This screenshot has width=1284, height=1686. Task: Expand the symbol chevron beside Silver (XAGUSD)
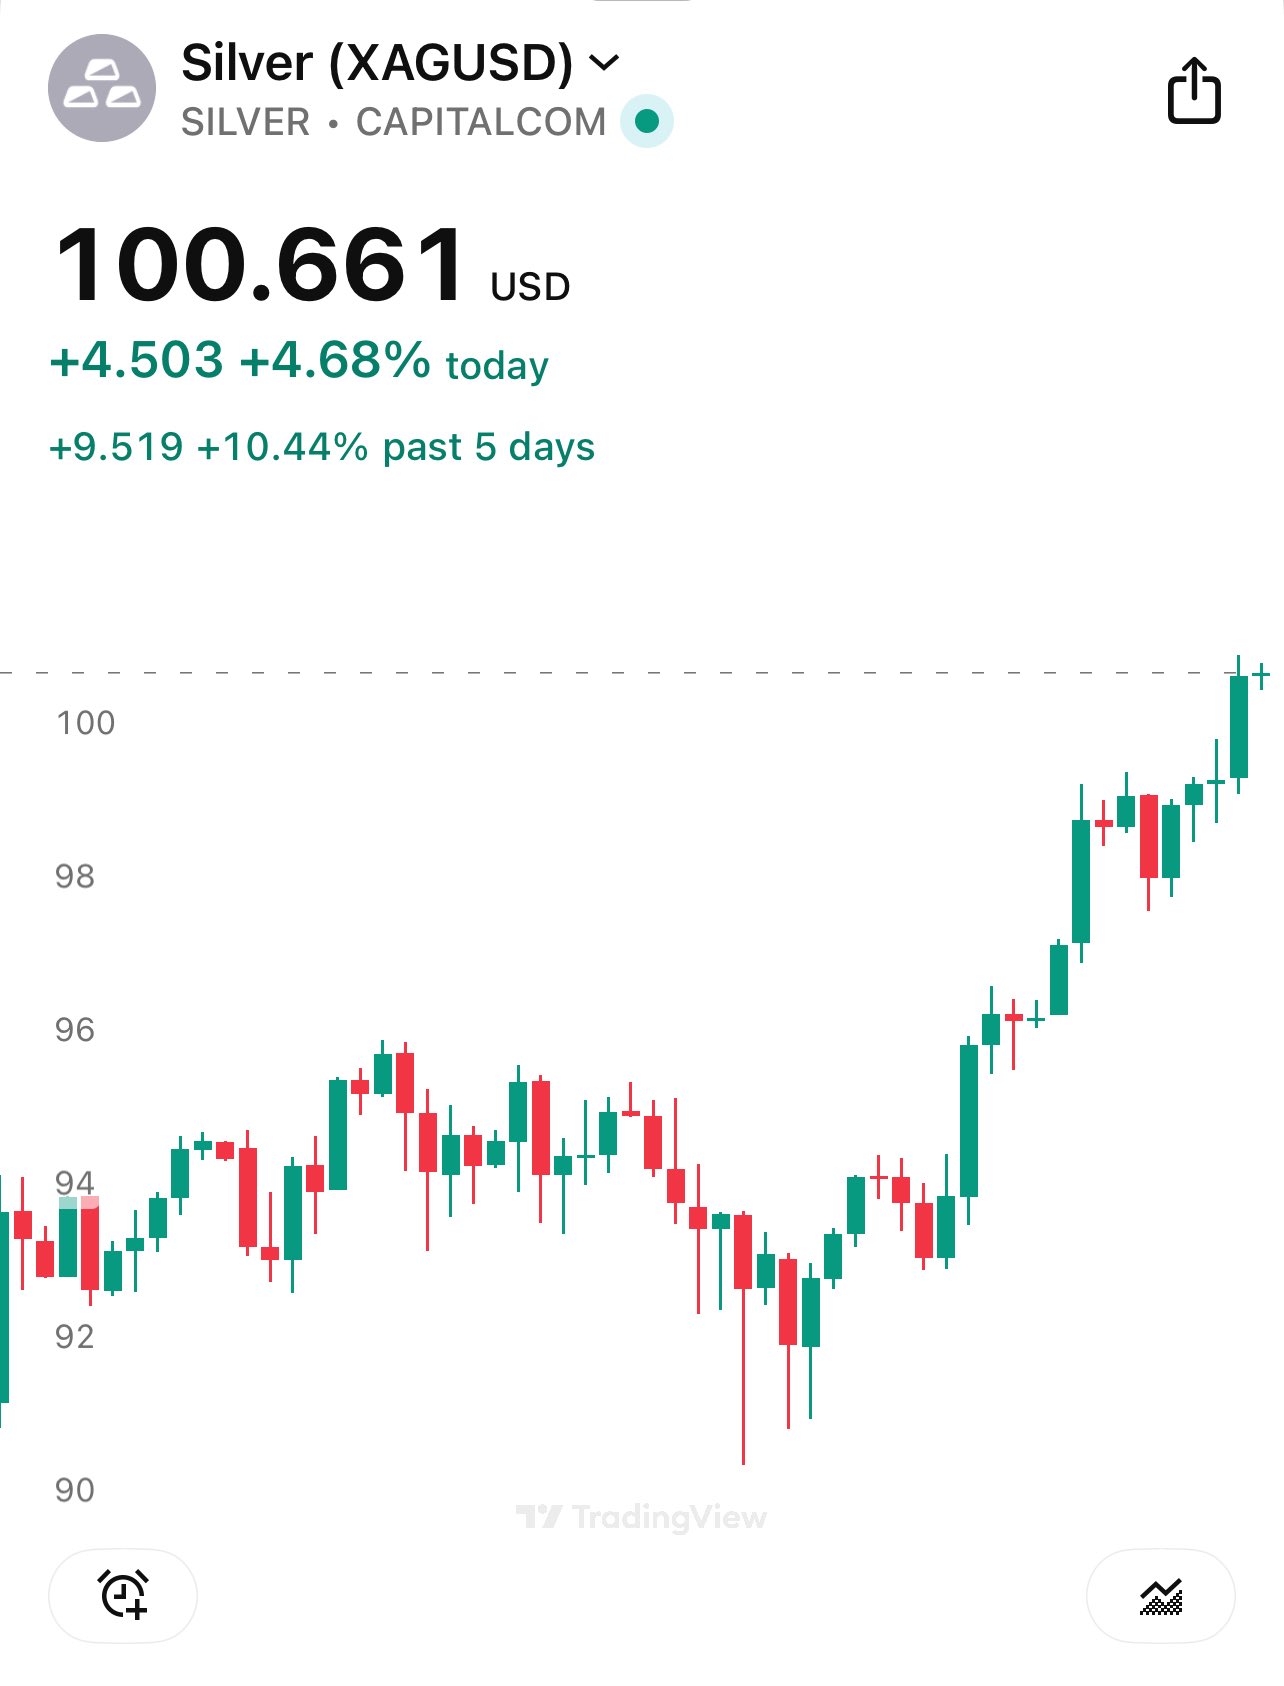(604, 63)
